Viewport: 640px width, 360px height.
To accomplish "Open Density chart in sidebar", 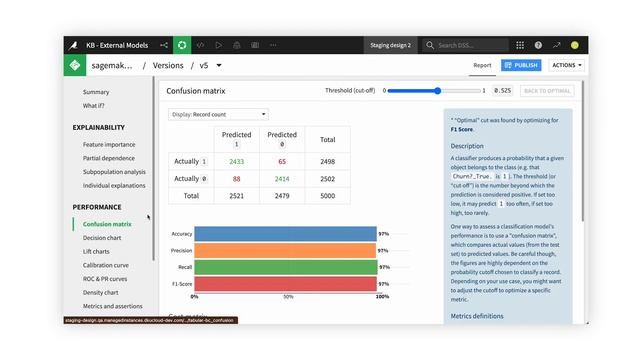I will pyautogui.click(x=100, y=293).
